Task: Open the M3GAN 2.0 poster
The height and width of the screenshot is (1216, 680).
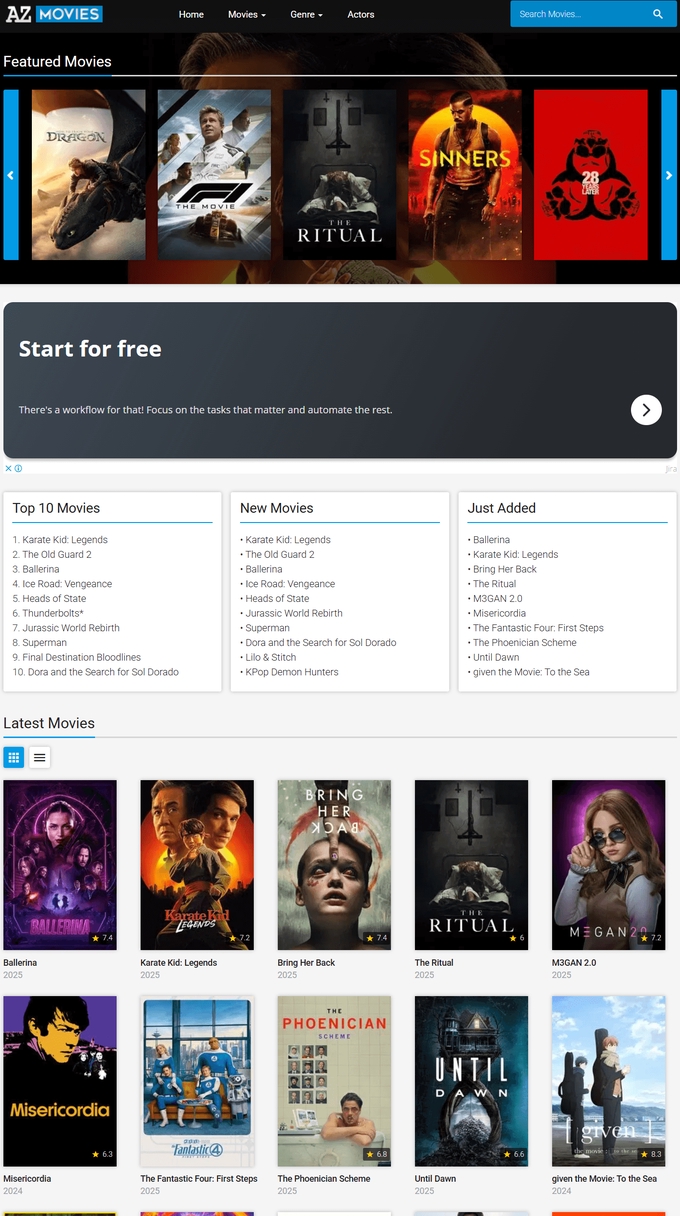Action: pos(608,865)
